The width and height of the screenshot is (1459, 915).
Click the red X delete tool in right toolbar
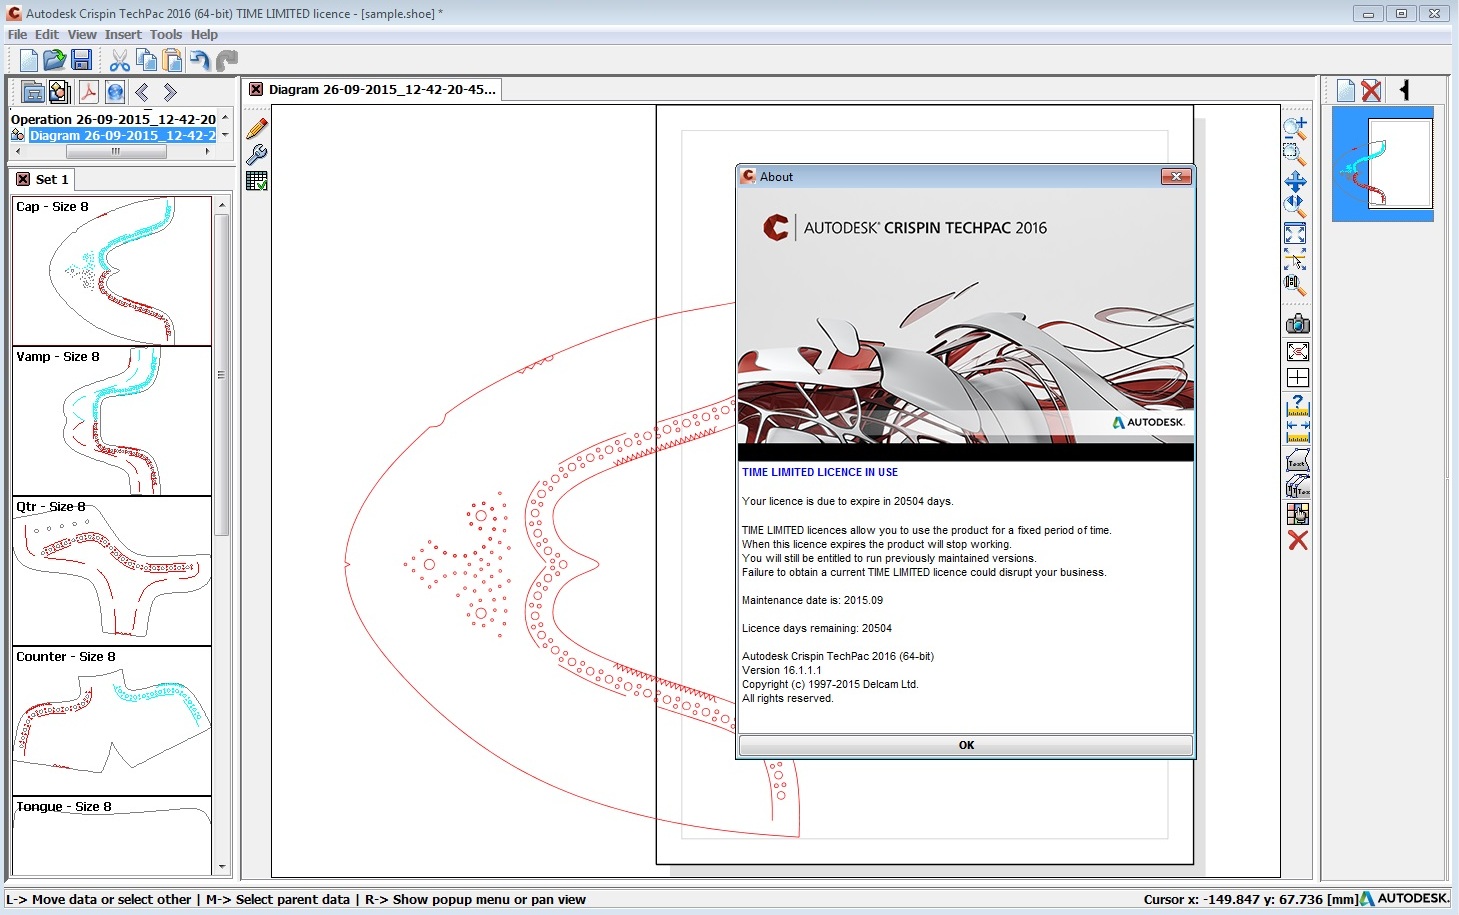point(1297,540)
